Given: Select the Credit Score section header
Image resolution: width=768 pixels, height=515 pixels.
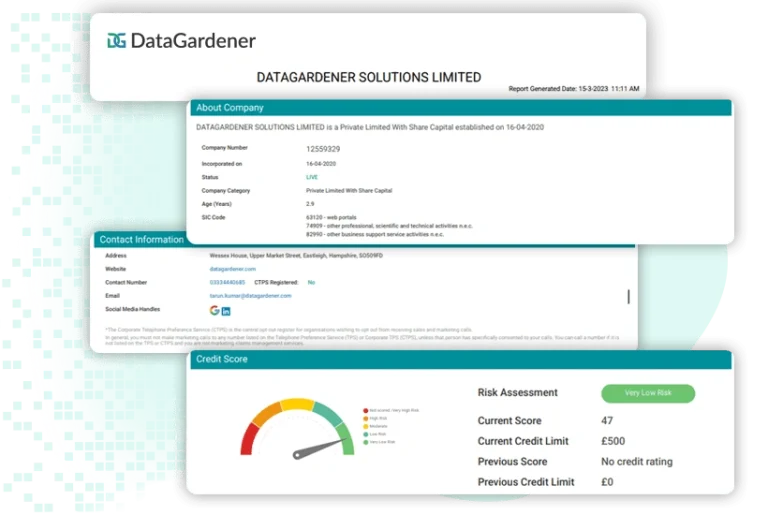Looking at the screenshot, I should 461,359.
